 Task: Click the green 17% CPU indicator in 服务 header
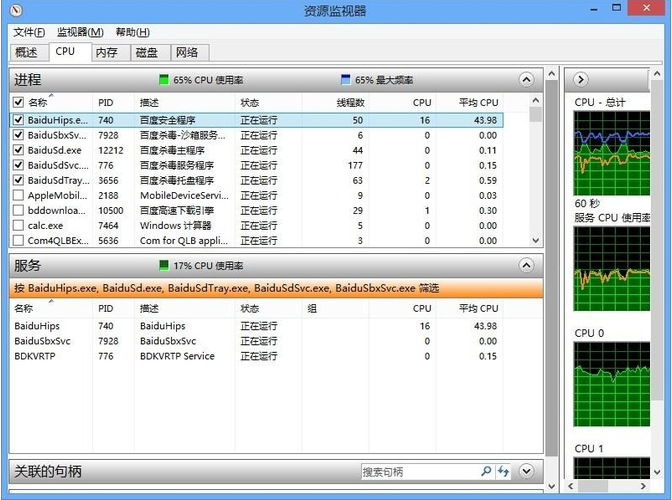pos(163,265)
